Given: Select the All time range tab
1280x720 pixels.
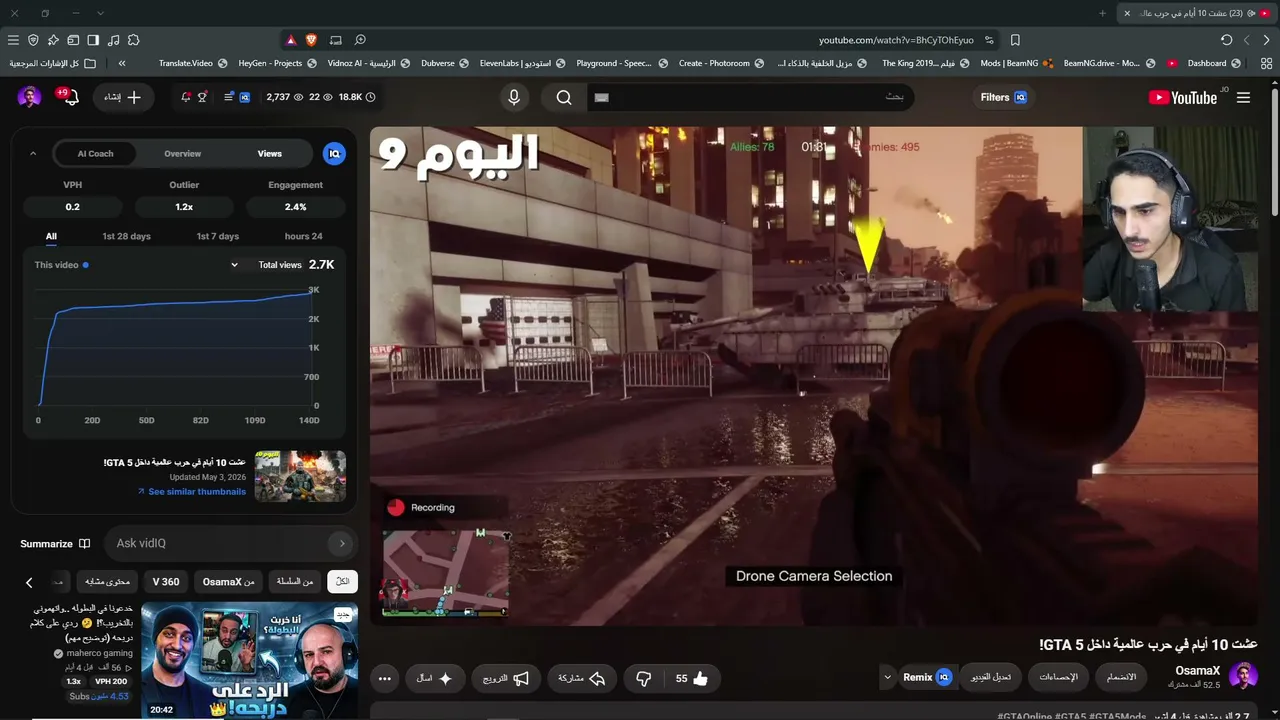Looking at the screenshot, I should click(51, 237).
